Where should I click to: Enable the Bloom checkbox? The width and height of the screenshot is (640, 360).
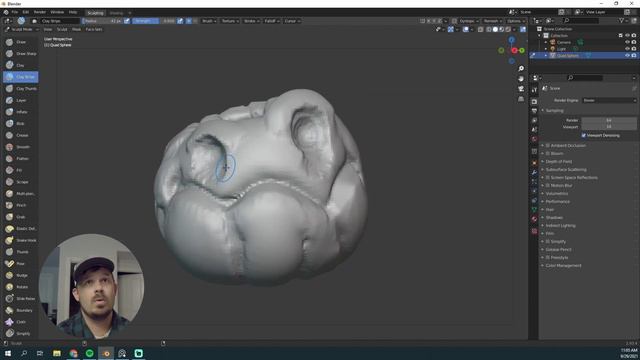pyautogui.click(x=548, y=153)
